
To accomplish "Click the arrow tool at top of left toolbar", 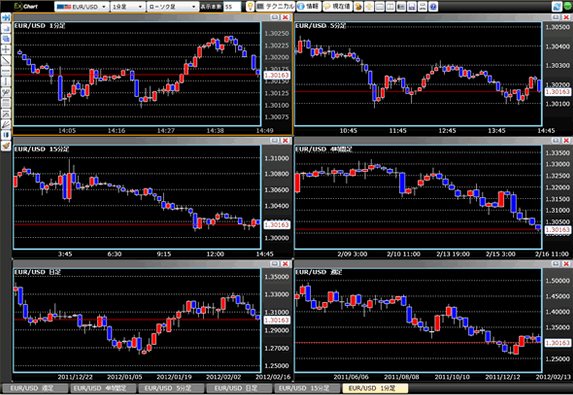I will tap(6, 17).
